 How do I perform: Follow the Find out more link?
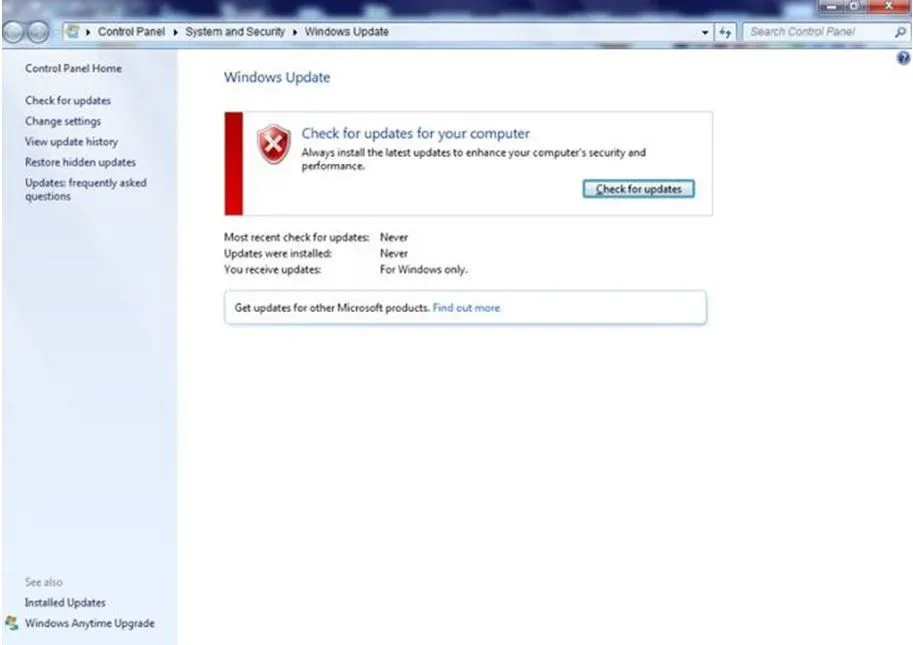(x=466, y=307)
